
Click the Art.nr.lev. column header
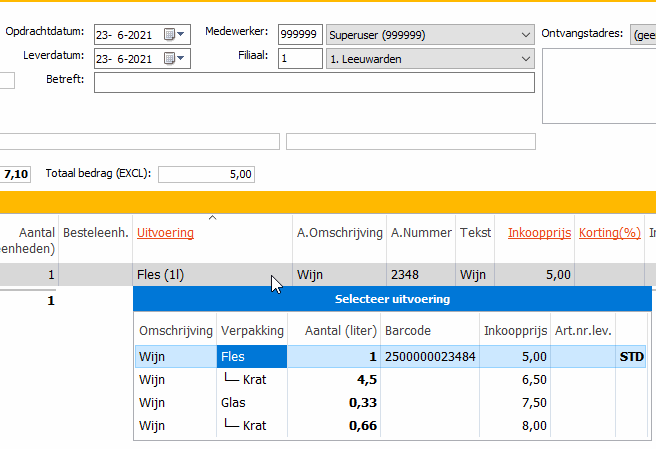coord(583,331)
